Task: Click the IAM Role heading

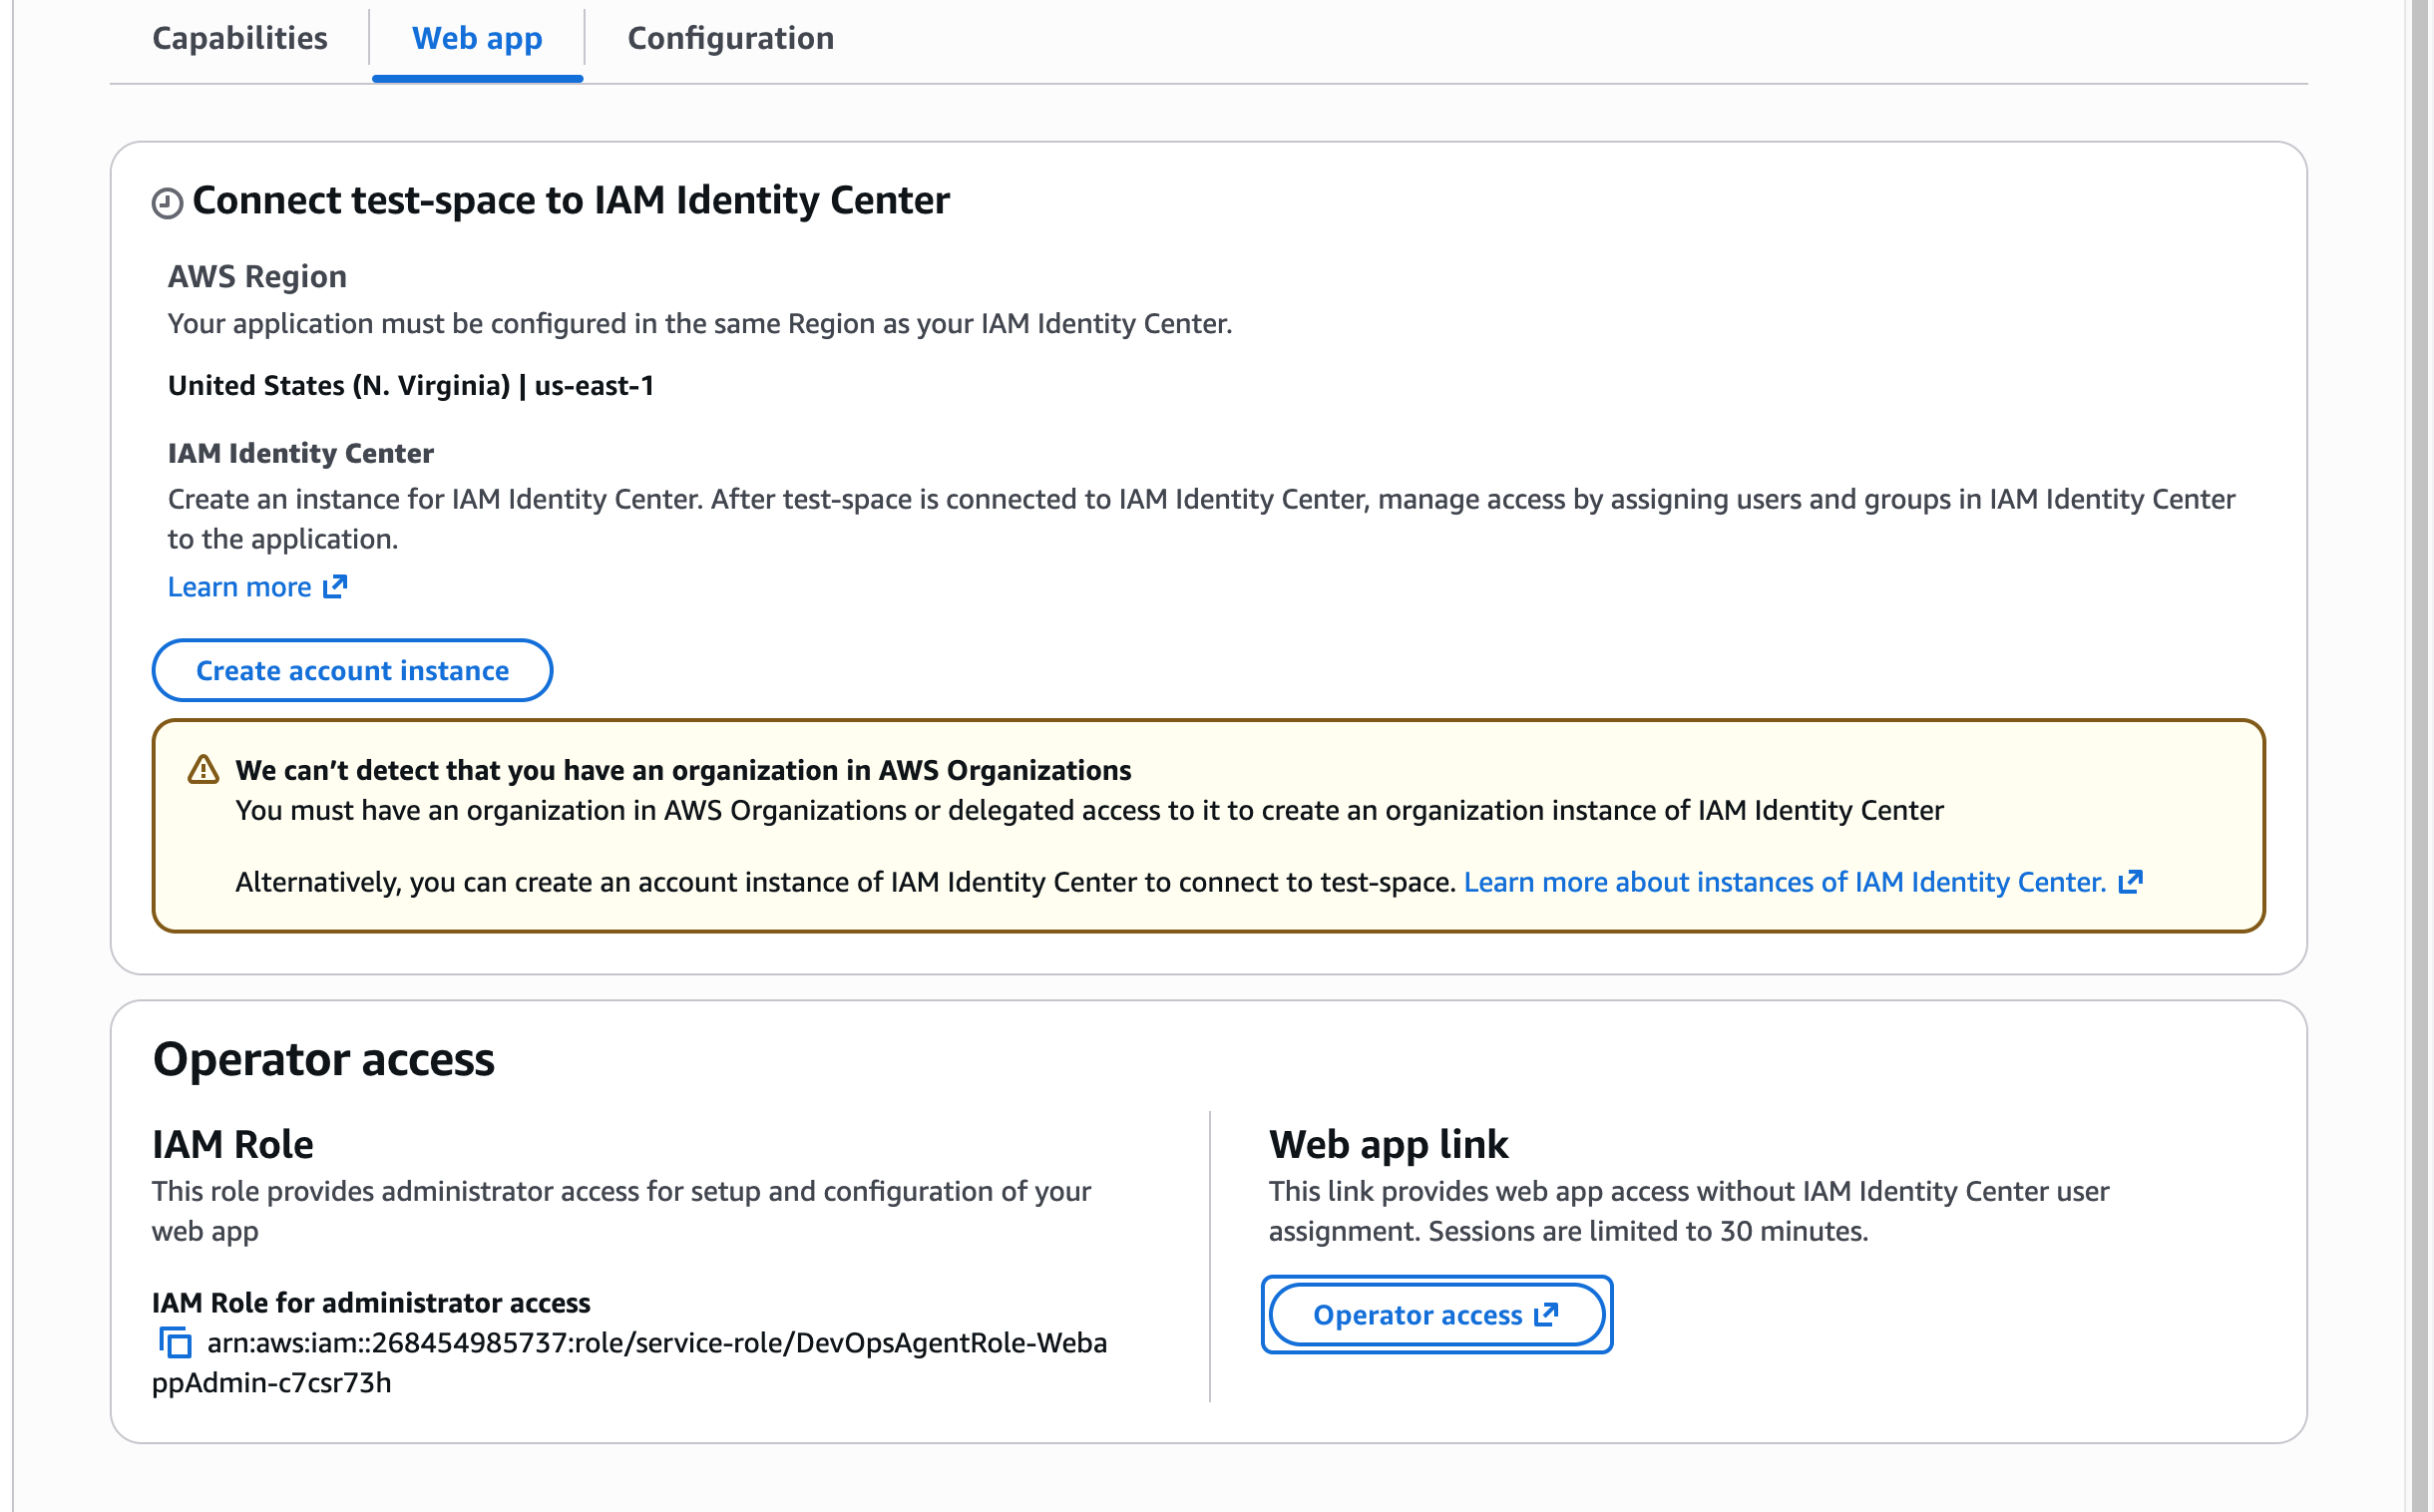Action: coord(232,1144)
